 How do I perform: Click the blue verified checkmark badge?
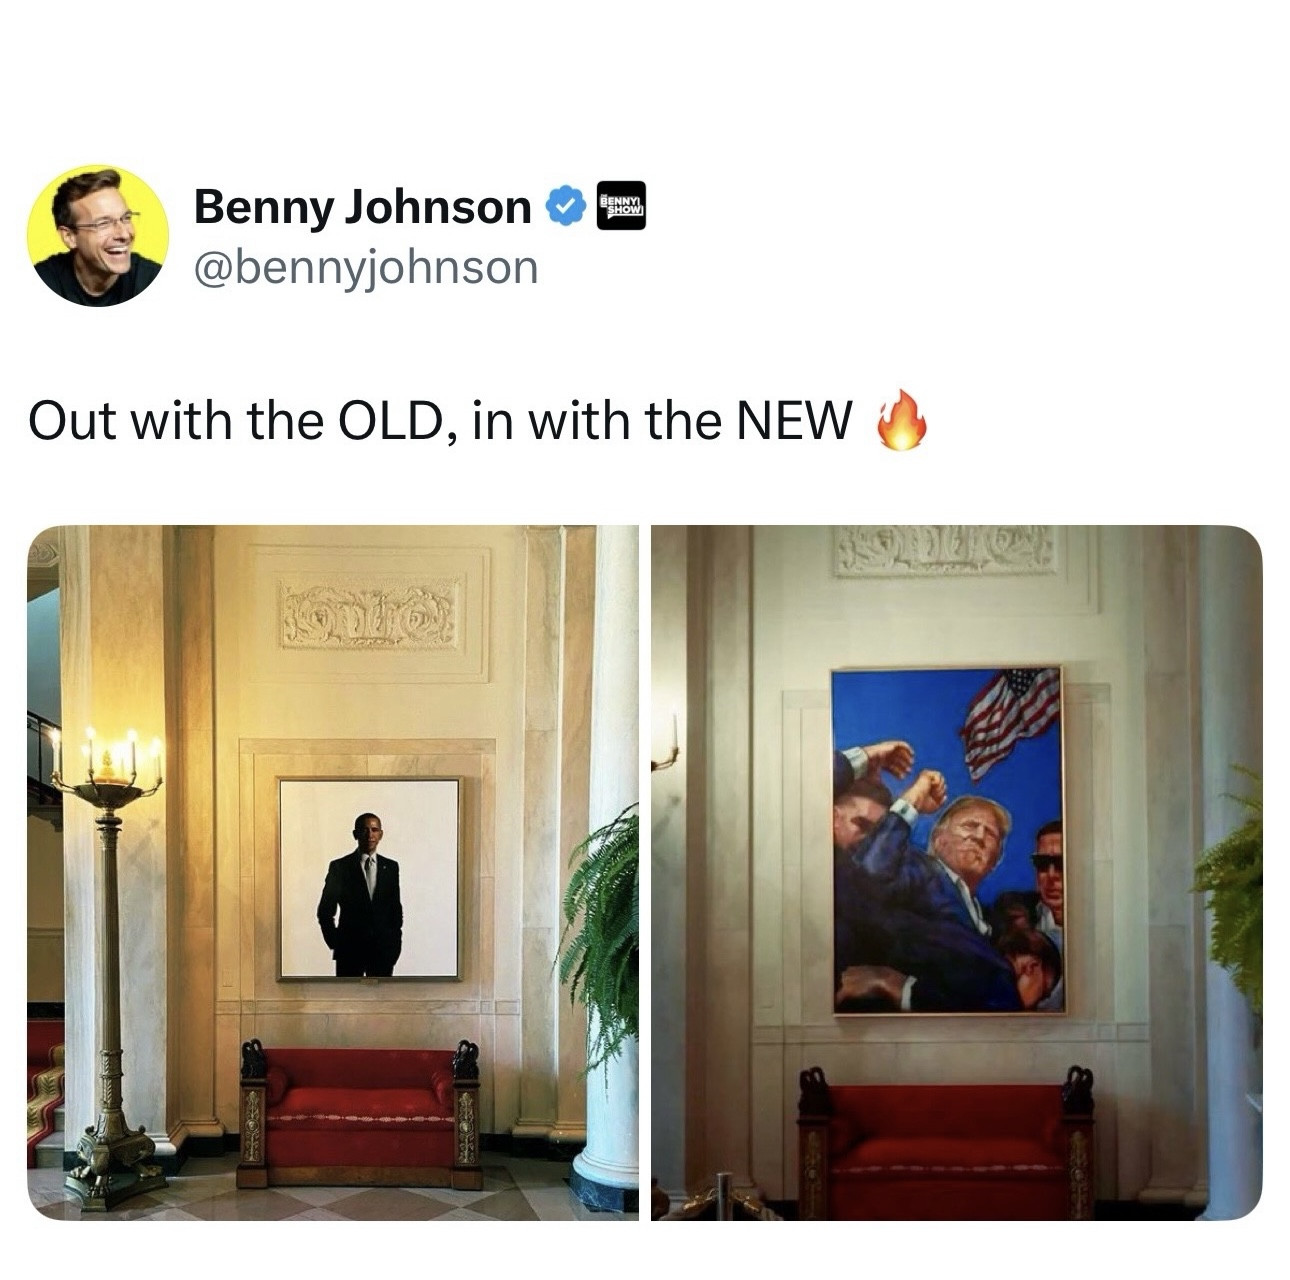point(565,206)
